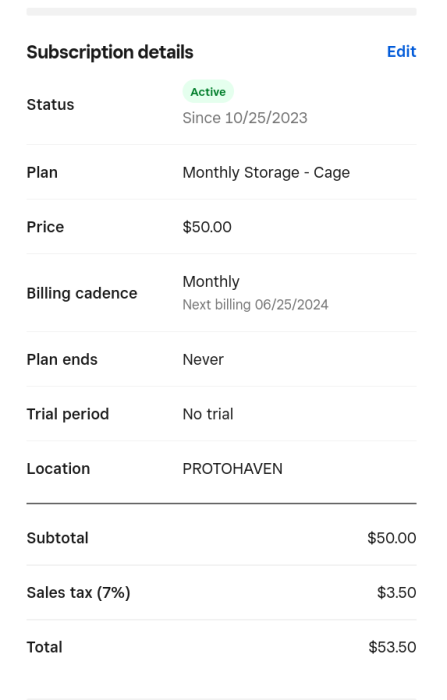Image resolution: width=447 pixels, height=700 pixels.
Task: Click the Billing cadence label
Action: [x=82, y=293]
